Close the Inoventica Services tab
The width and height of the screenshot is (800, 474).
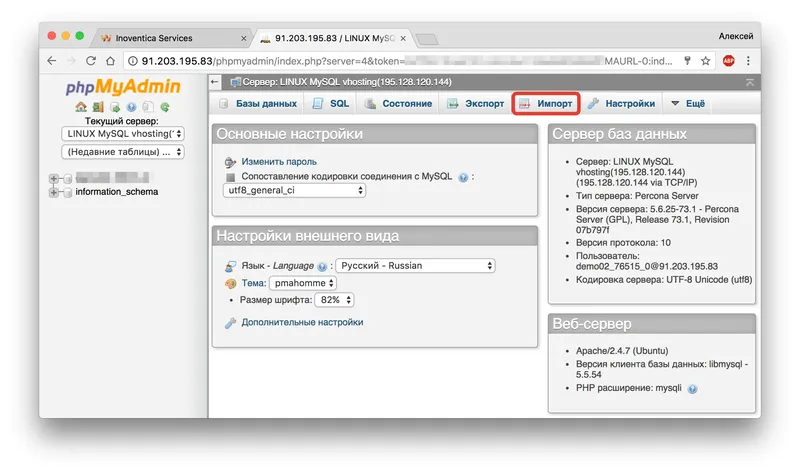point(243,38)
